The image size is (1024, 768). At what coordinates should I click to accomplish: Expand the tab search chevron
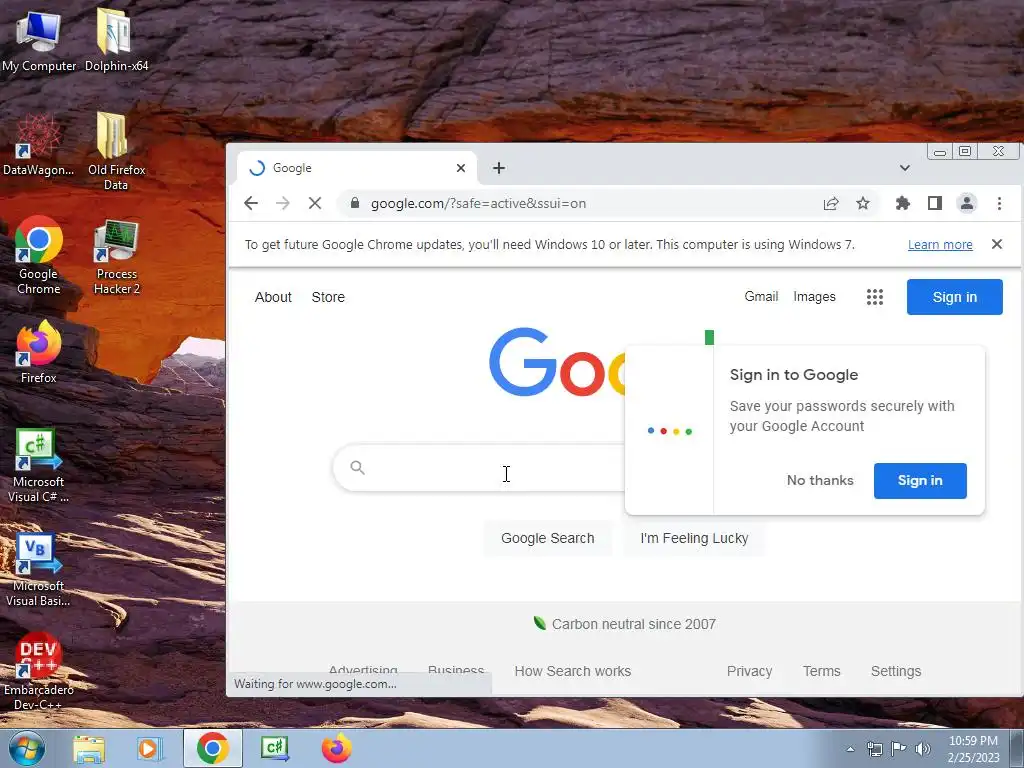point(904,168)
